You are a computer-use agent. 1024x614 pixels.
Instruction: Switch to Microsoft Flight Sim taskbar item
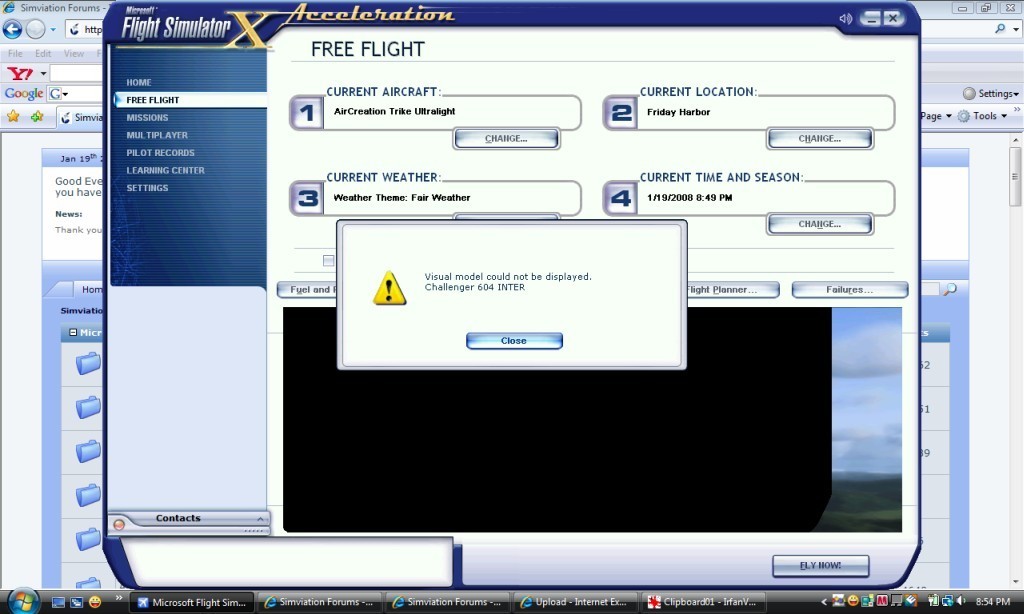click(x=192, y=602)
